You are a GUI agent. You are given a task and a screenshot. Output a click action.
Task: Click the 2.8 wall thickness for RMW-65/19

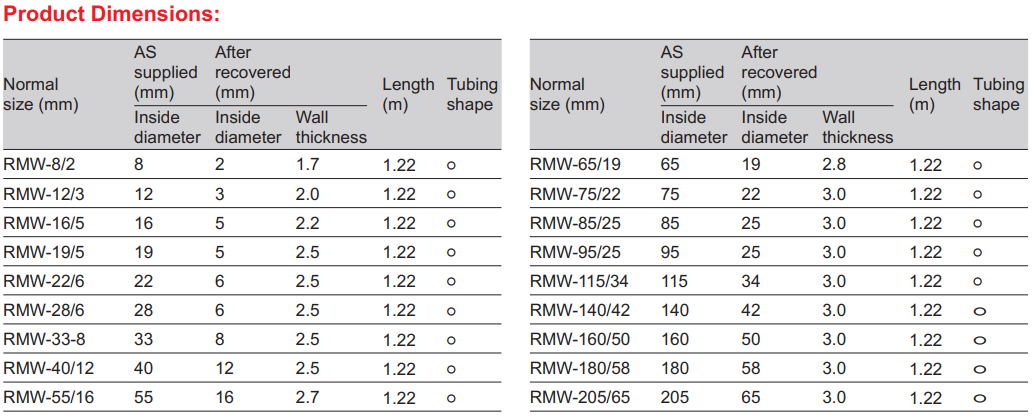833,165
